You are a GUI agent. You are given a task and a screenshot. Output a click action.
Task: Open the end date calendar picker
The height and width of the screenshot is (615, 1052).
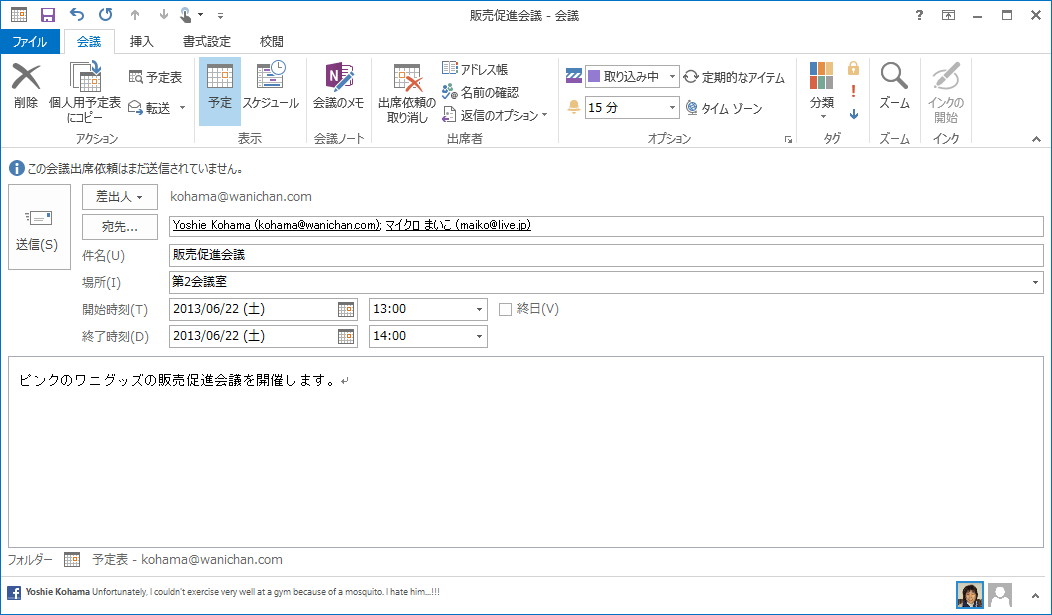[346, 336]
